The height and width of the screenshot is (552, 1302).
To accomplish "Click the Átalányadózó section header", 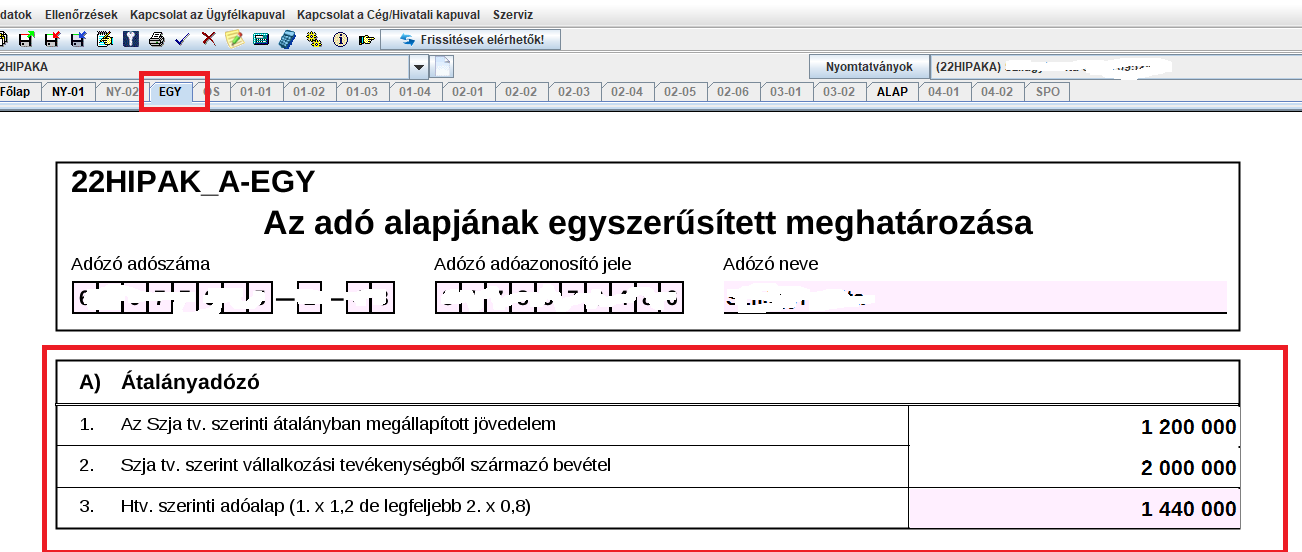I will pyautogui.click(x=648, y=382).
